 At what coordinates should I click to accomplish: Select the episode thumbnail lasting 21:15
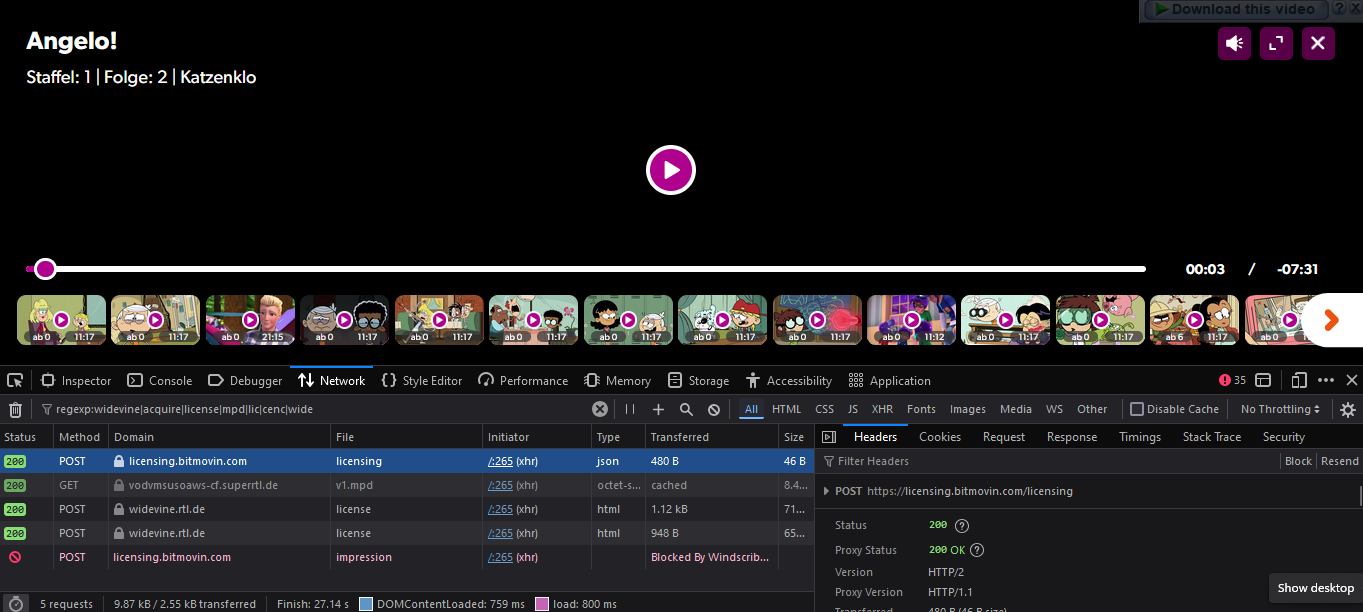coord(250,320)
